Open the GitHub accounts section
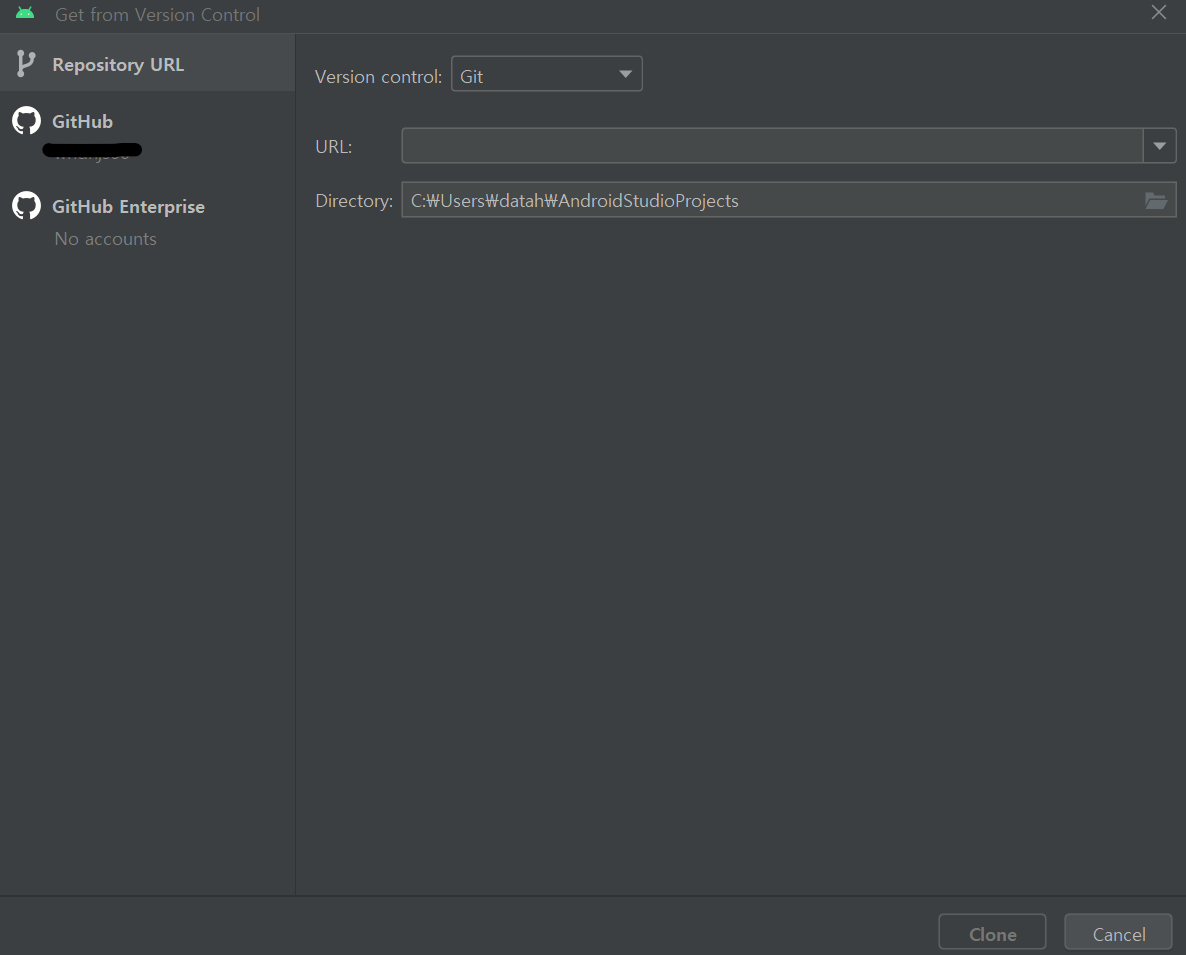 82,122
